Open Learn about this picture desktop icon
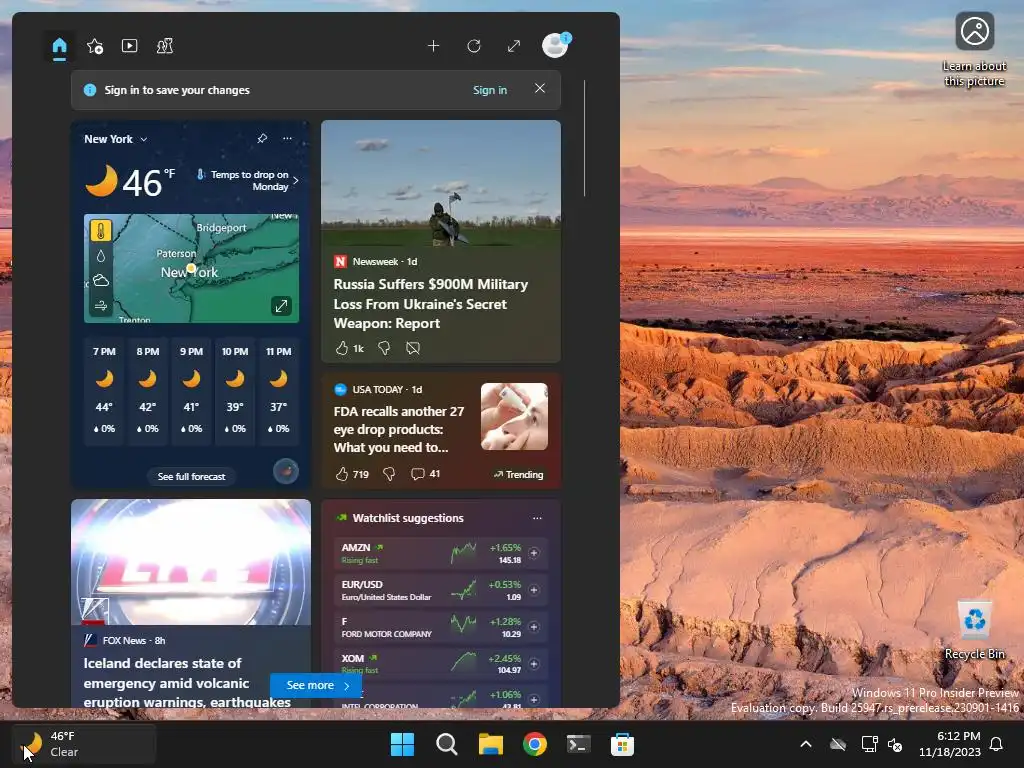The width and height of the screenshot is (1024, 768). (x=974, y=50)
